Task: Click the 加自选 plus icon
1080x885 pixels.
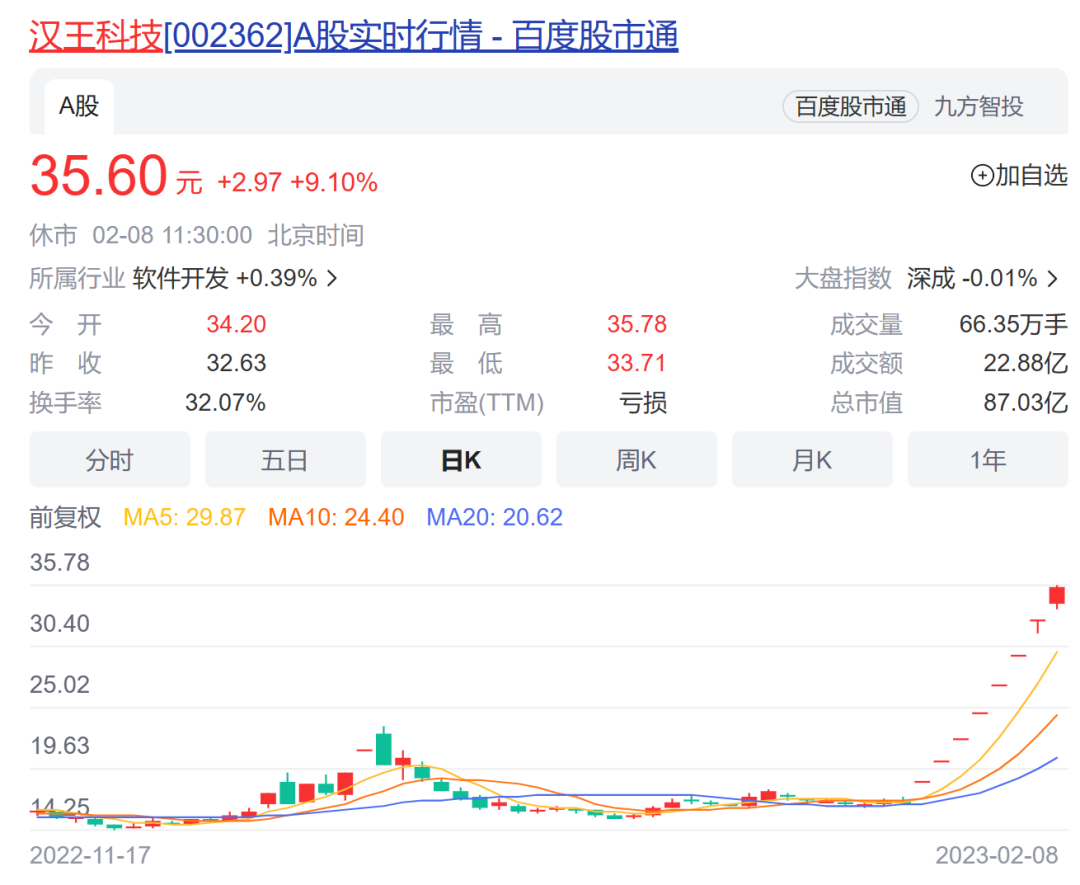Action: click(x=982, y=176)
